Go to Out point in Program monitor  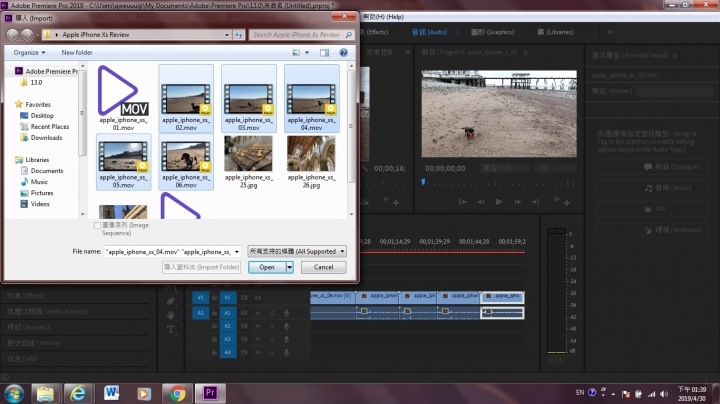tap(535, 202)
